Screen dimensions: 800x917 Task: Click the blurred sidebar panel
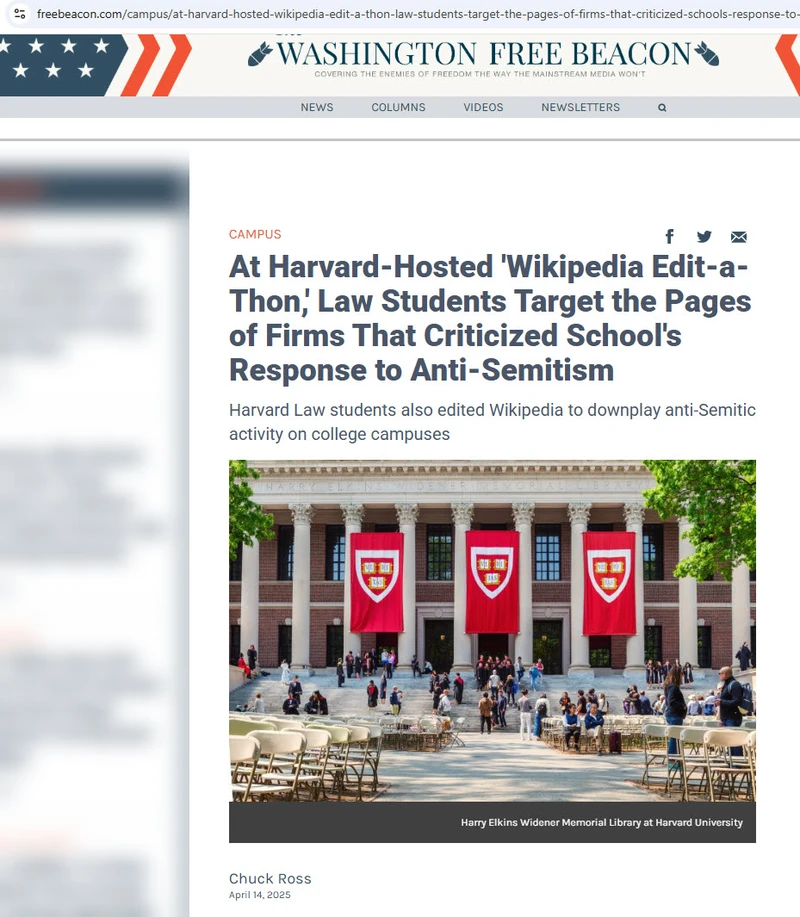click(x=94, y=532)
